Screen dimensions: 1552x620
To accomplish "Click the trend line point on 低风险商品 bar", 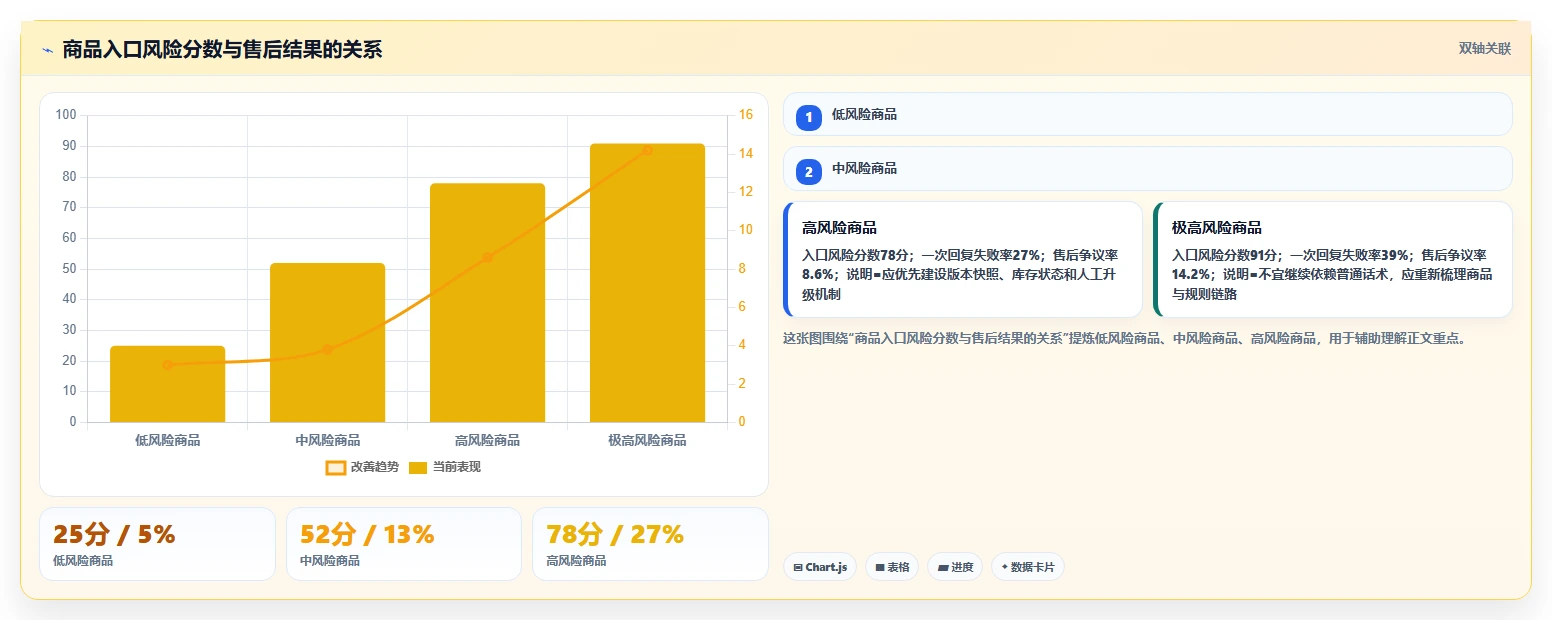I will click(x=168, y=365).
